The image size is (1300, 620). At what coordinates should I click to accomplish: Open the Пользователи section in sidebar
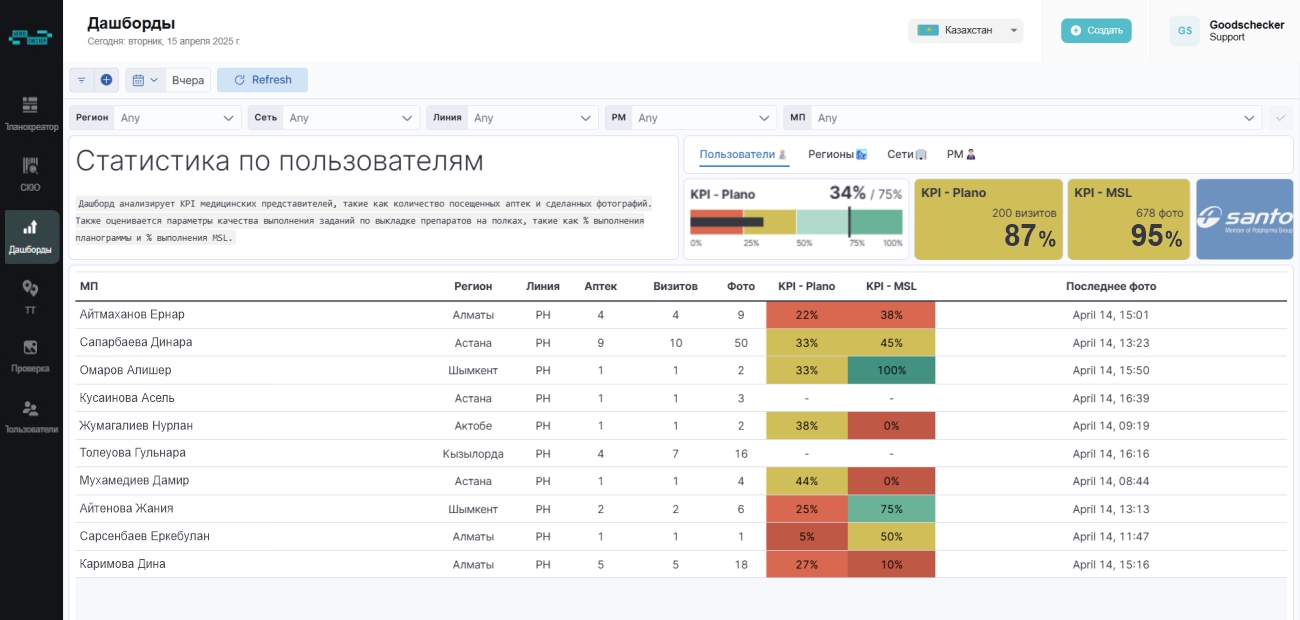30,416
